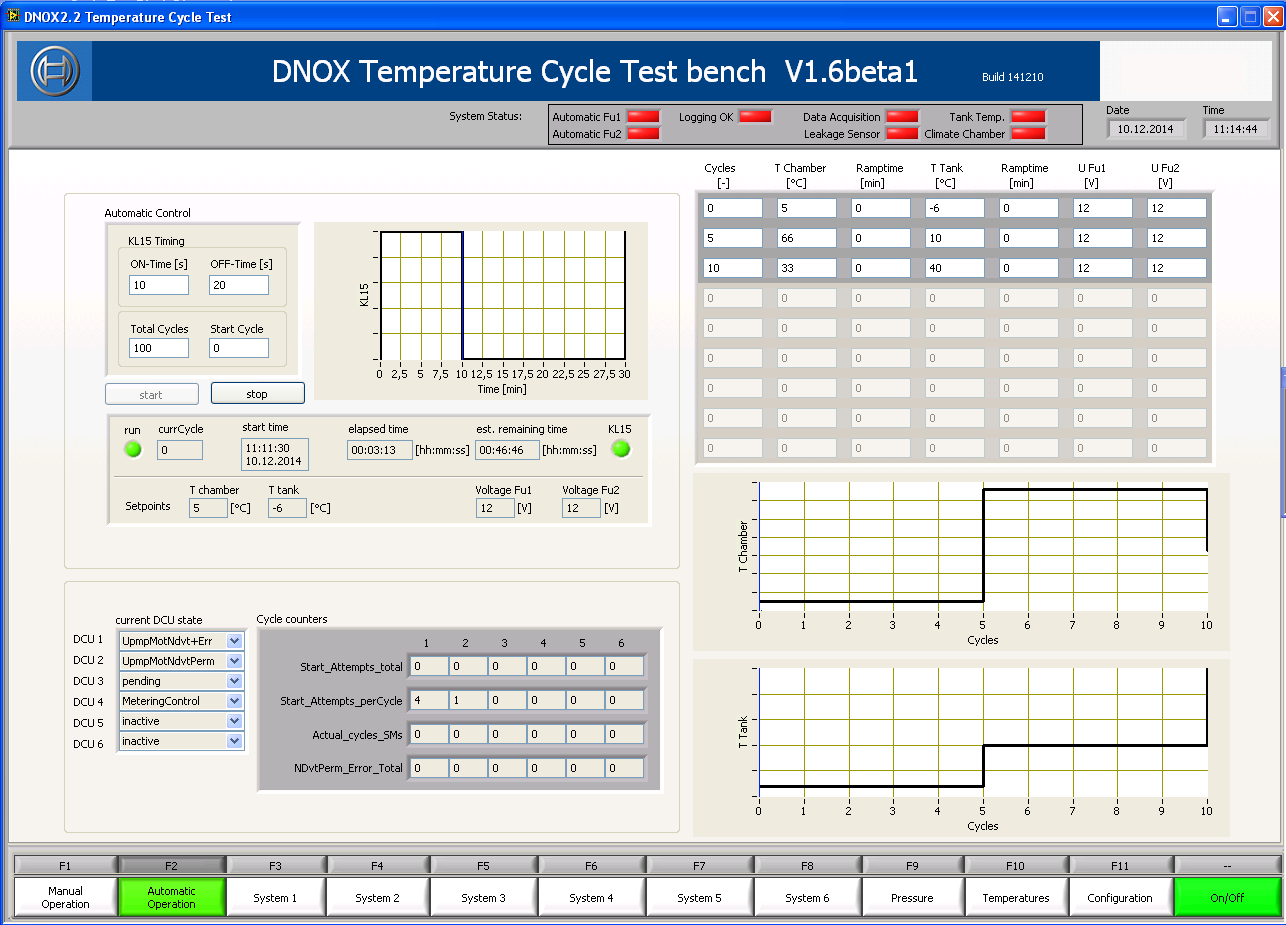Click the Climate Chamber status indicator
The width and height of the screenshot is (1286, 925).
click(x=1028, y=134)
